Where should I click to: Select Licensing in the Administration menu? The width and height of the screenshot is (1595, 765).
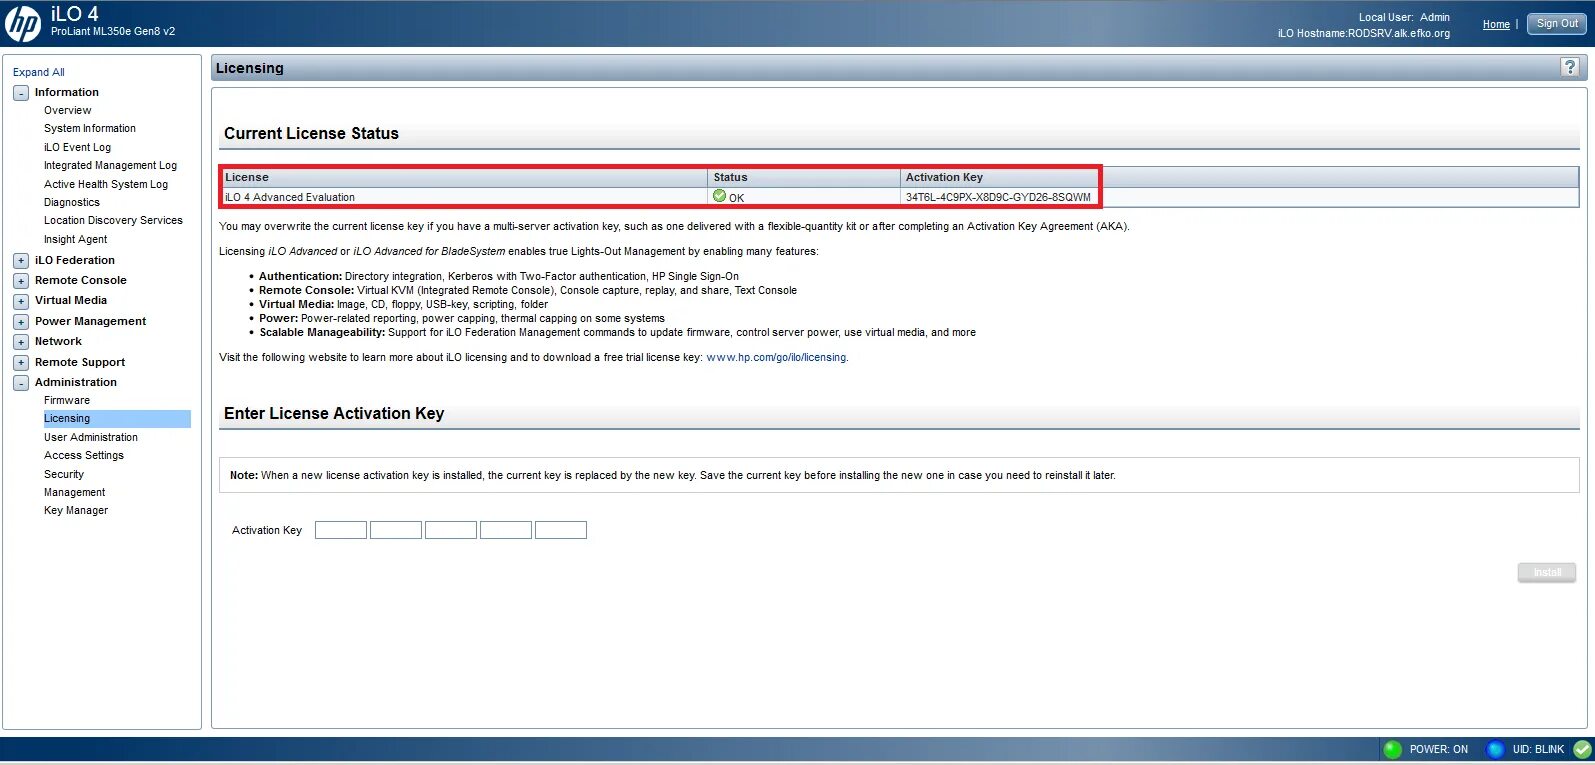[x=116, y=418]
